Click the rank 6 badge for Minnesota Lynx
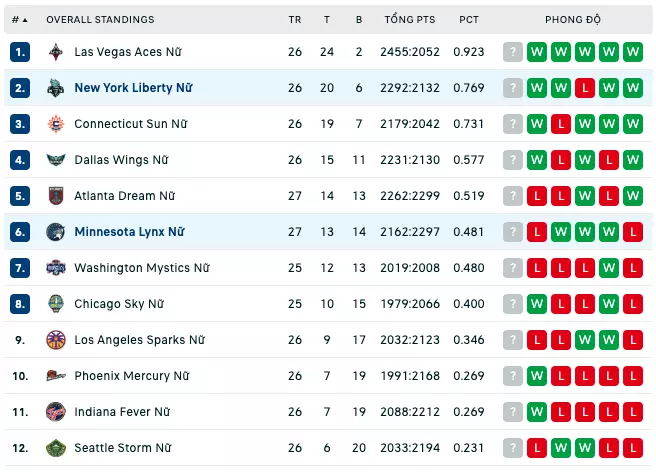The image size is (656, 472). click(20, 232)
